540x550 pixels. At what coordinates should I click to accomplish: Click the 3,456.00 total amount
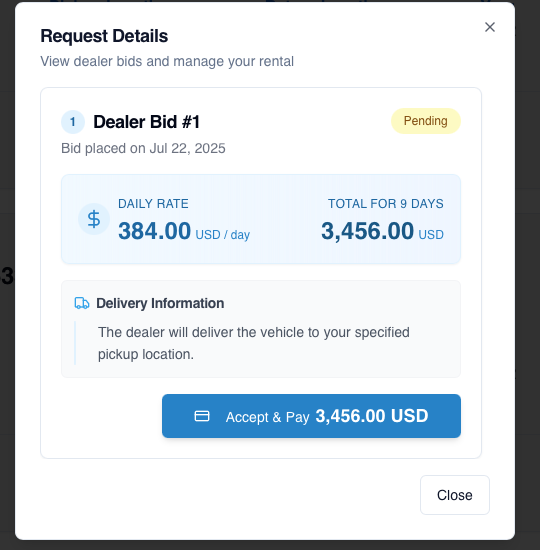point(367,231)
